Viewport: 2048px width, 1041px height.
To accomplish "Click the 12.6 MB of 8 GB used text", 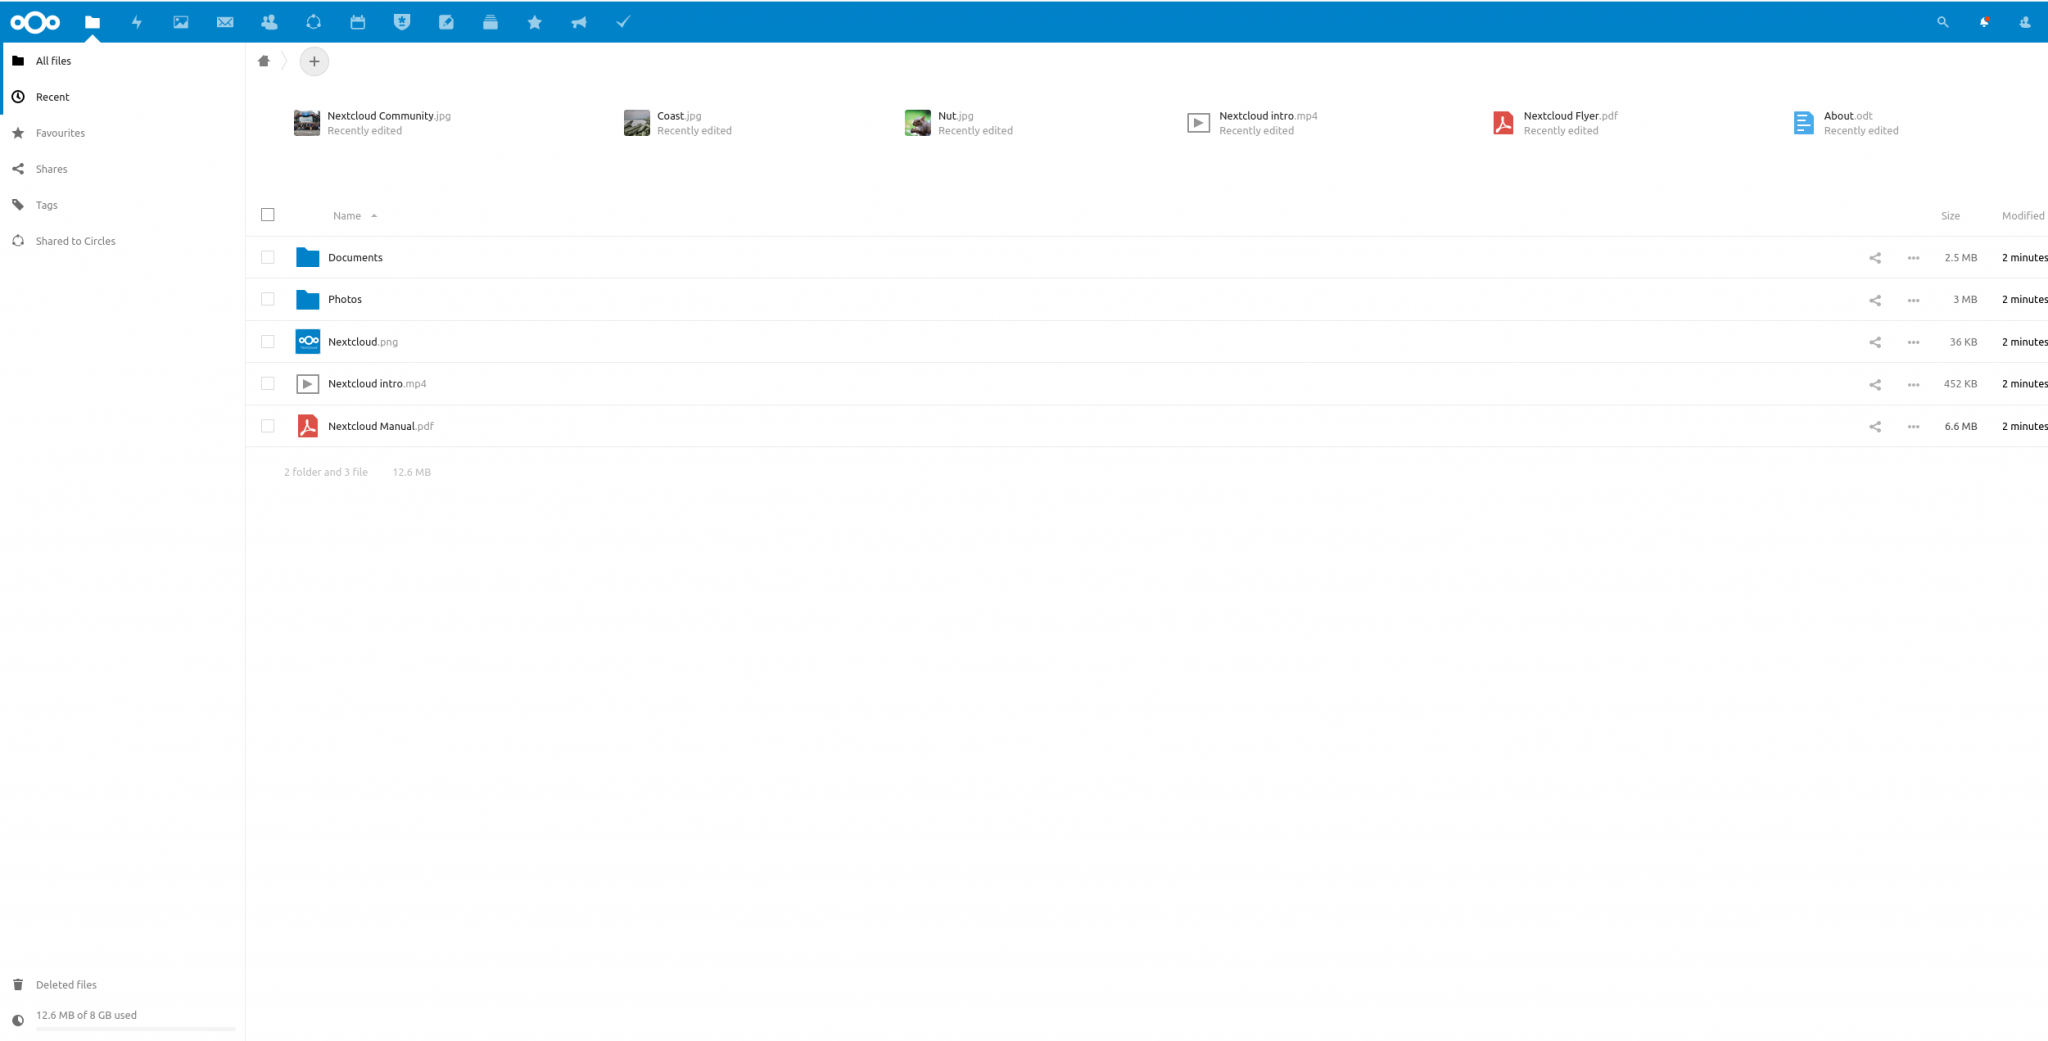I will tap(87, 1015).
